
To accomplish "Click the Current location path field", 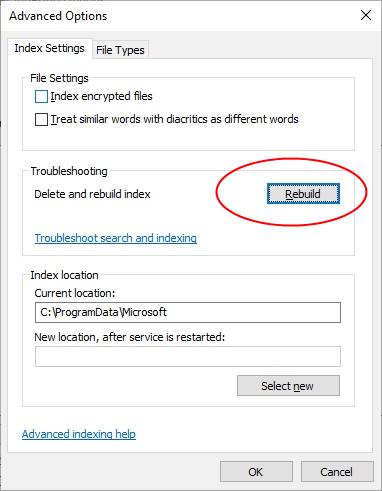I will (188, 312).
